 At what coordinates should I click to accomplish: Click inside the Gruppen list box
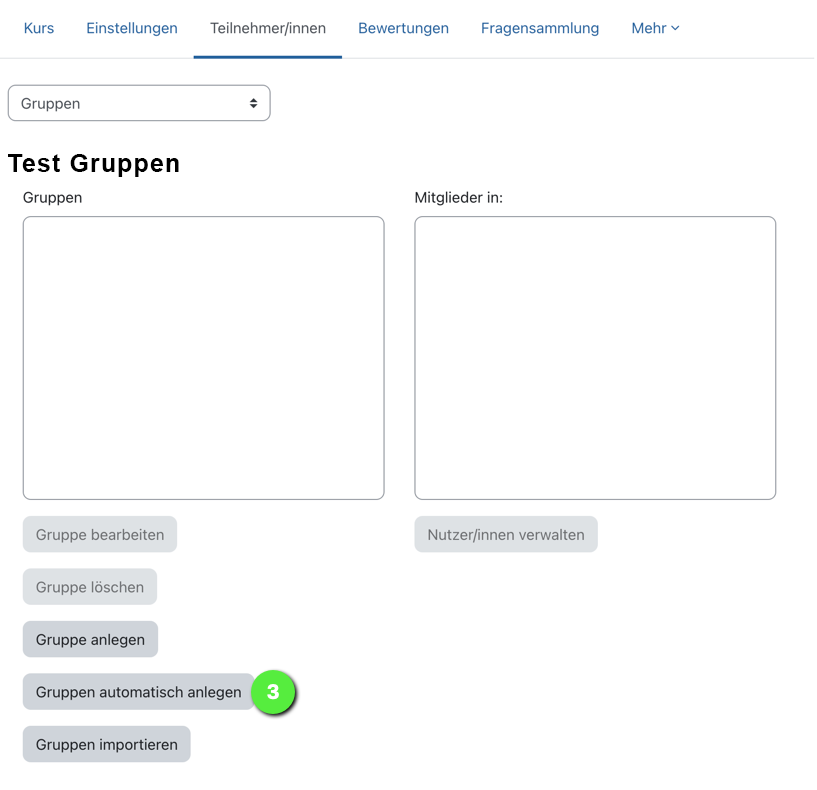(x=203, y=357)
